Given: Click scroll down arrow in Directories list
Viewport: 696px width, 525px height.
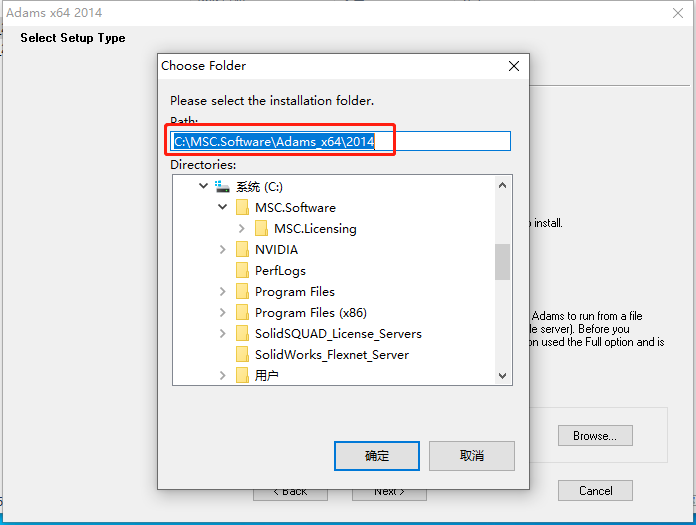Looking at the screenshot, I should click(502, 375).
